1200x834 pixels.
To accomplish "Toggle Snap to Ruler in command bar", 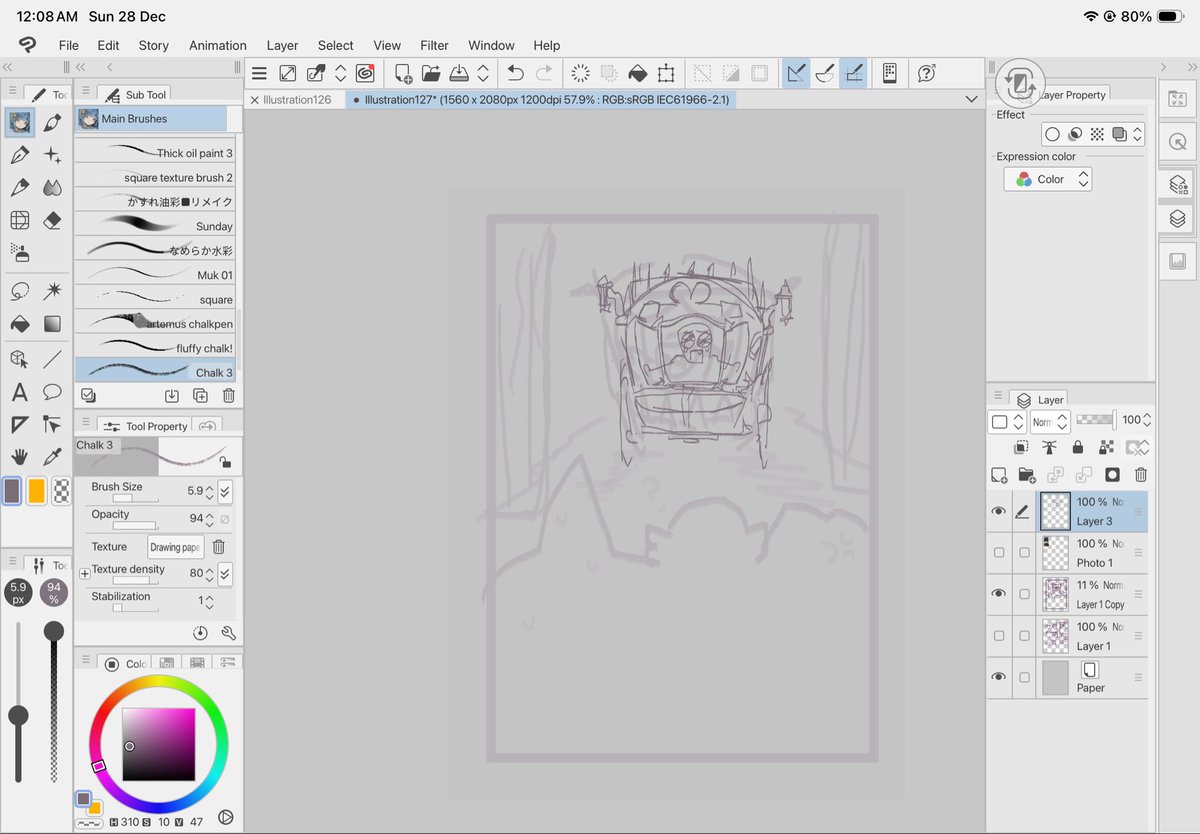I will coord(796,73).
